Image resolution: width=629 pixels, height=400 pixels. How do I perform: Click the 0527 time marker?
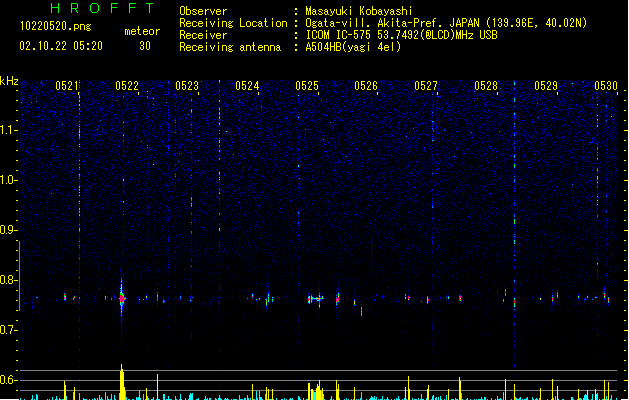(426, 86)
